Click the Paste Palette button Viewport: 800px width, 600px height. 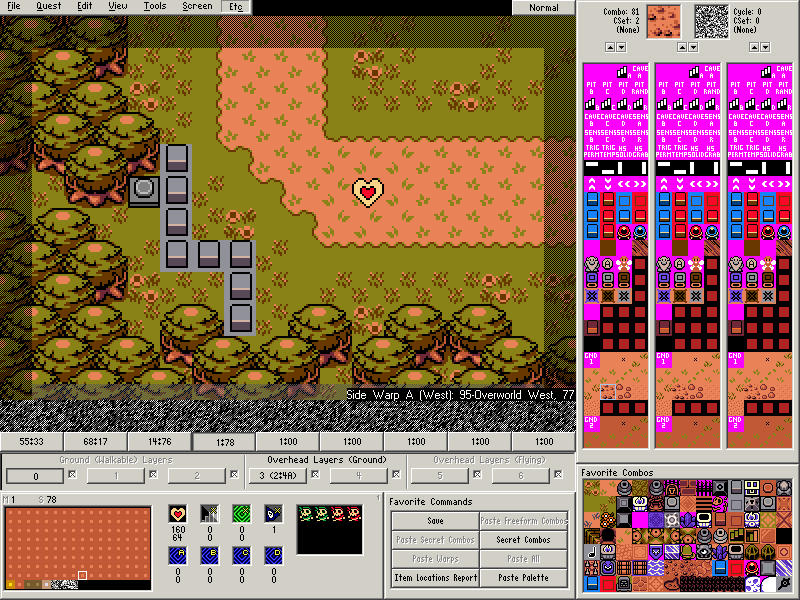(x=523, y=578)
